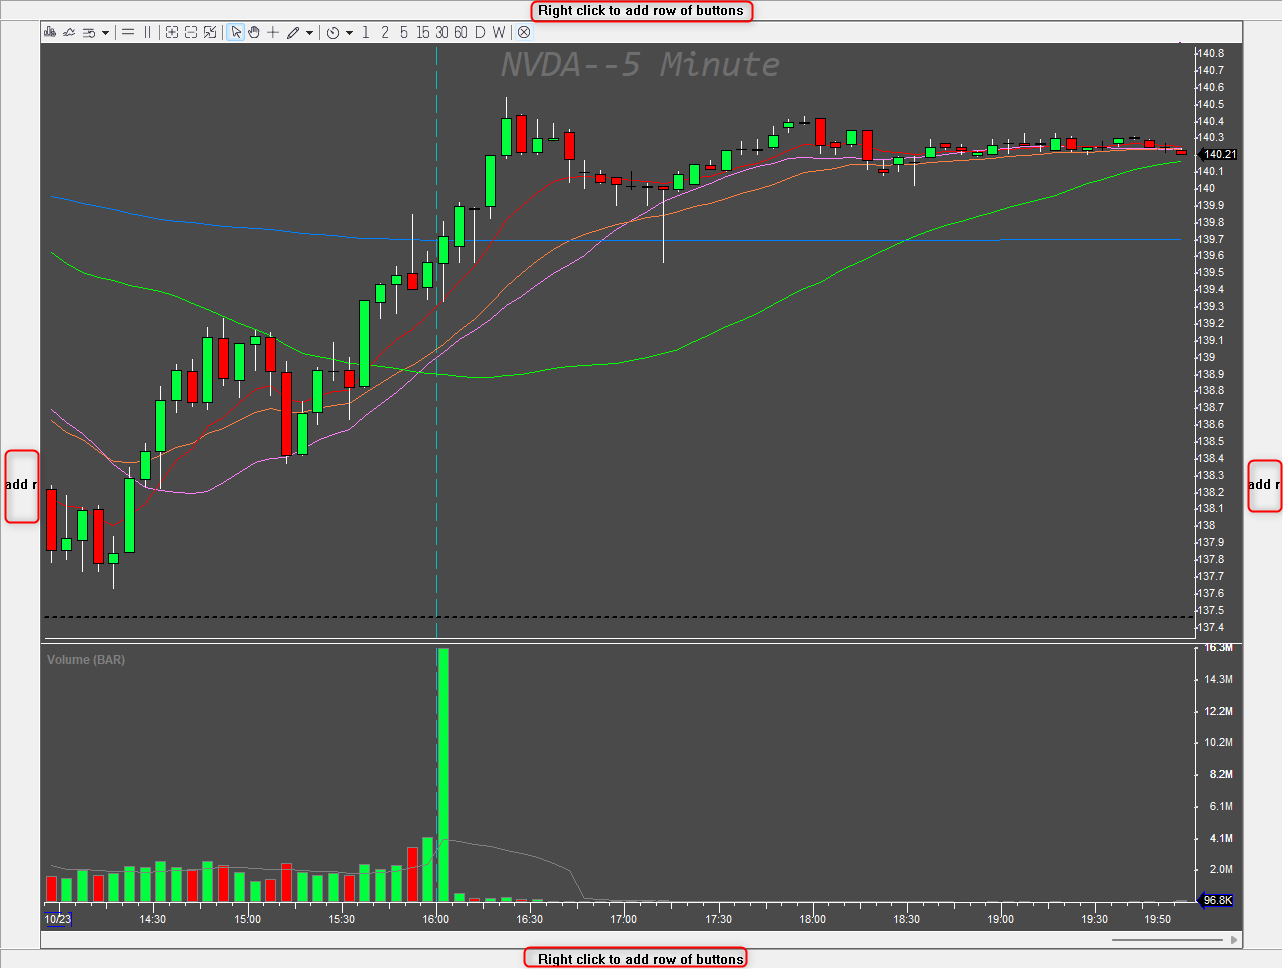1283x969 pixels.
Task: Click the 16:00 time axis label
Action: pos(436,919)
